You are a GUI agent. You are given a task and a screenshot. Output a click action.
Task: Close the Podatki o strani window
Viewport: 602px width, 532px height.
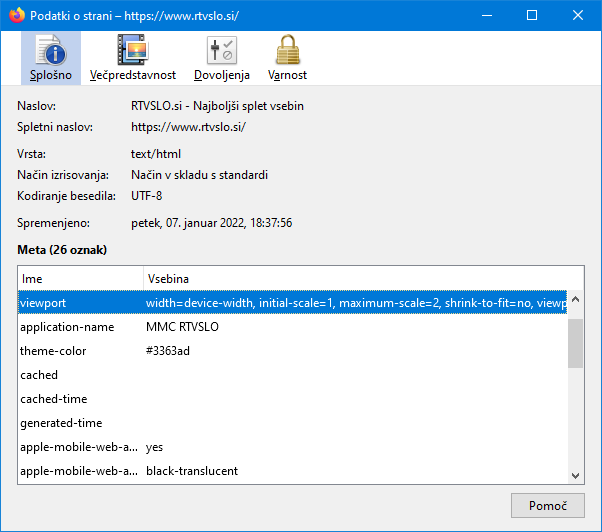[578, 15]
